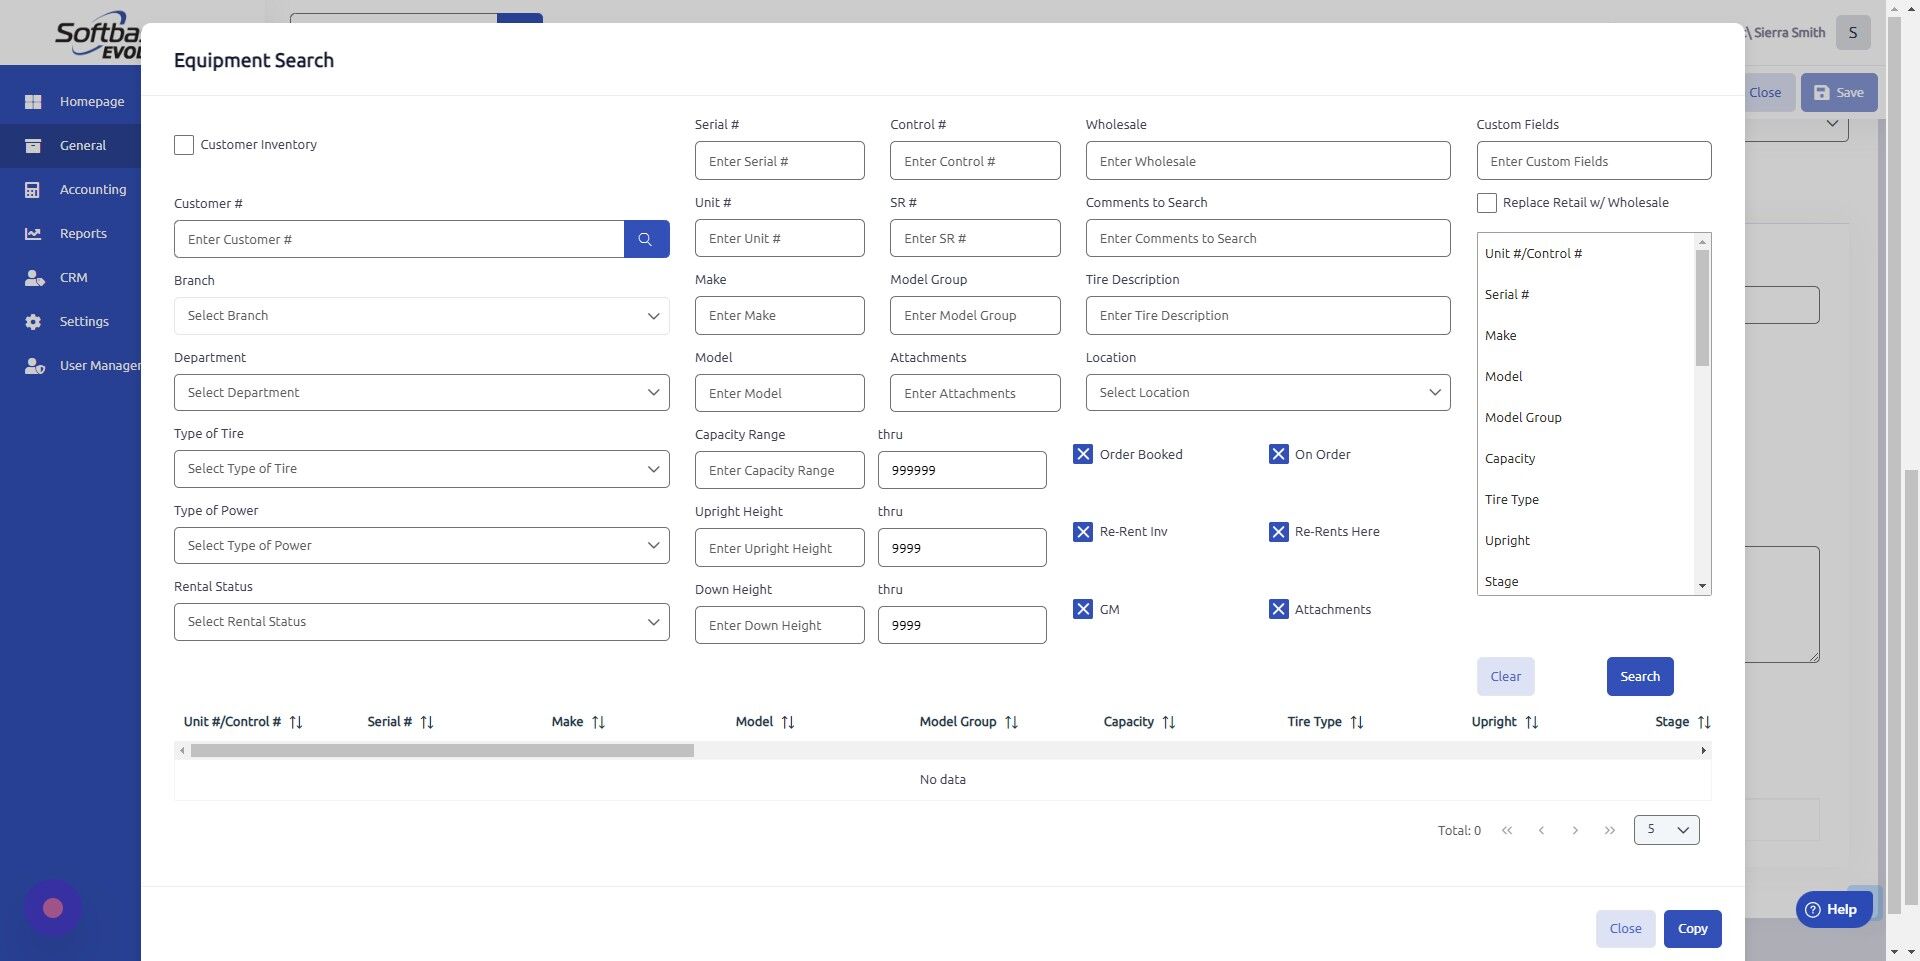Image resolution: width=1920 pixels, height=961 pixels.
Task: Jump to last page with double-arrow icon
Action: click(1610, 830)
